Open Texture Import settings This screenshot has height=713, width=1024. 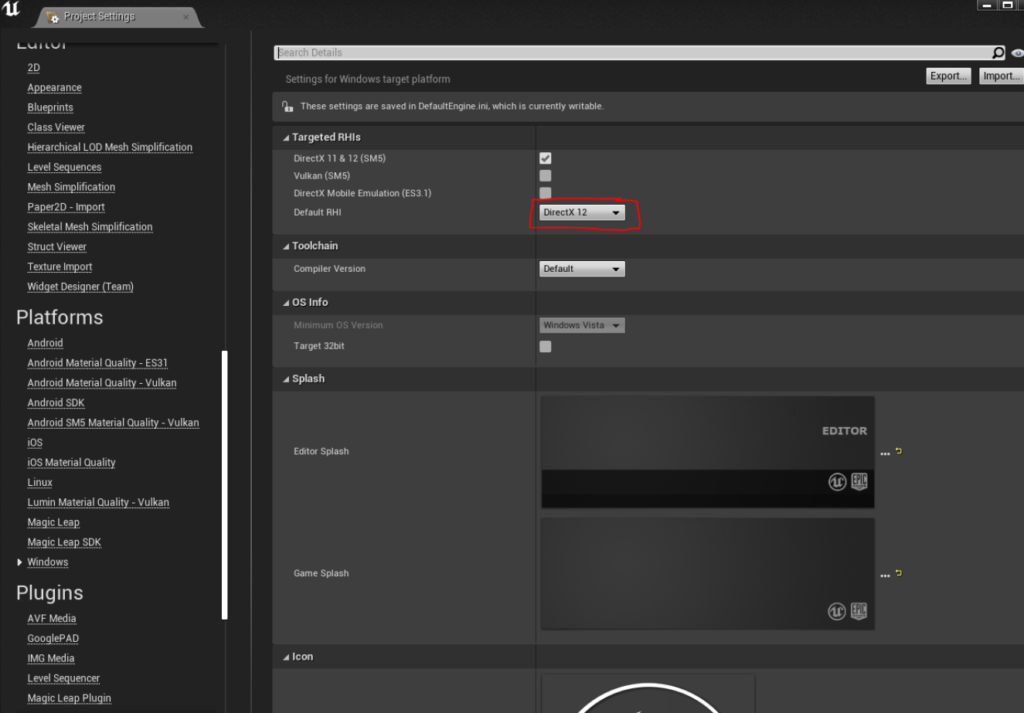tap(59, 267)
